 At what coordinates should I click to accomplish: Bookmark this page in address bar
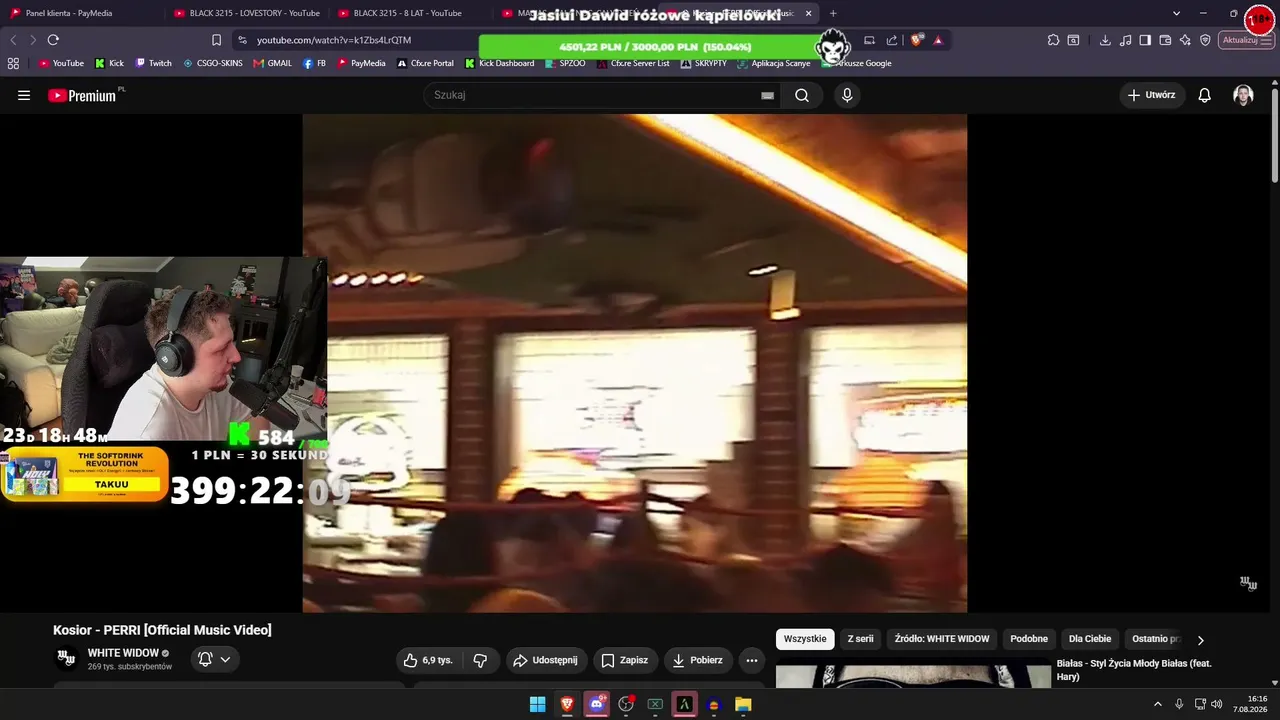tap(216, 40)
